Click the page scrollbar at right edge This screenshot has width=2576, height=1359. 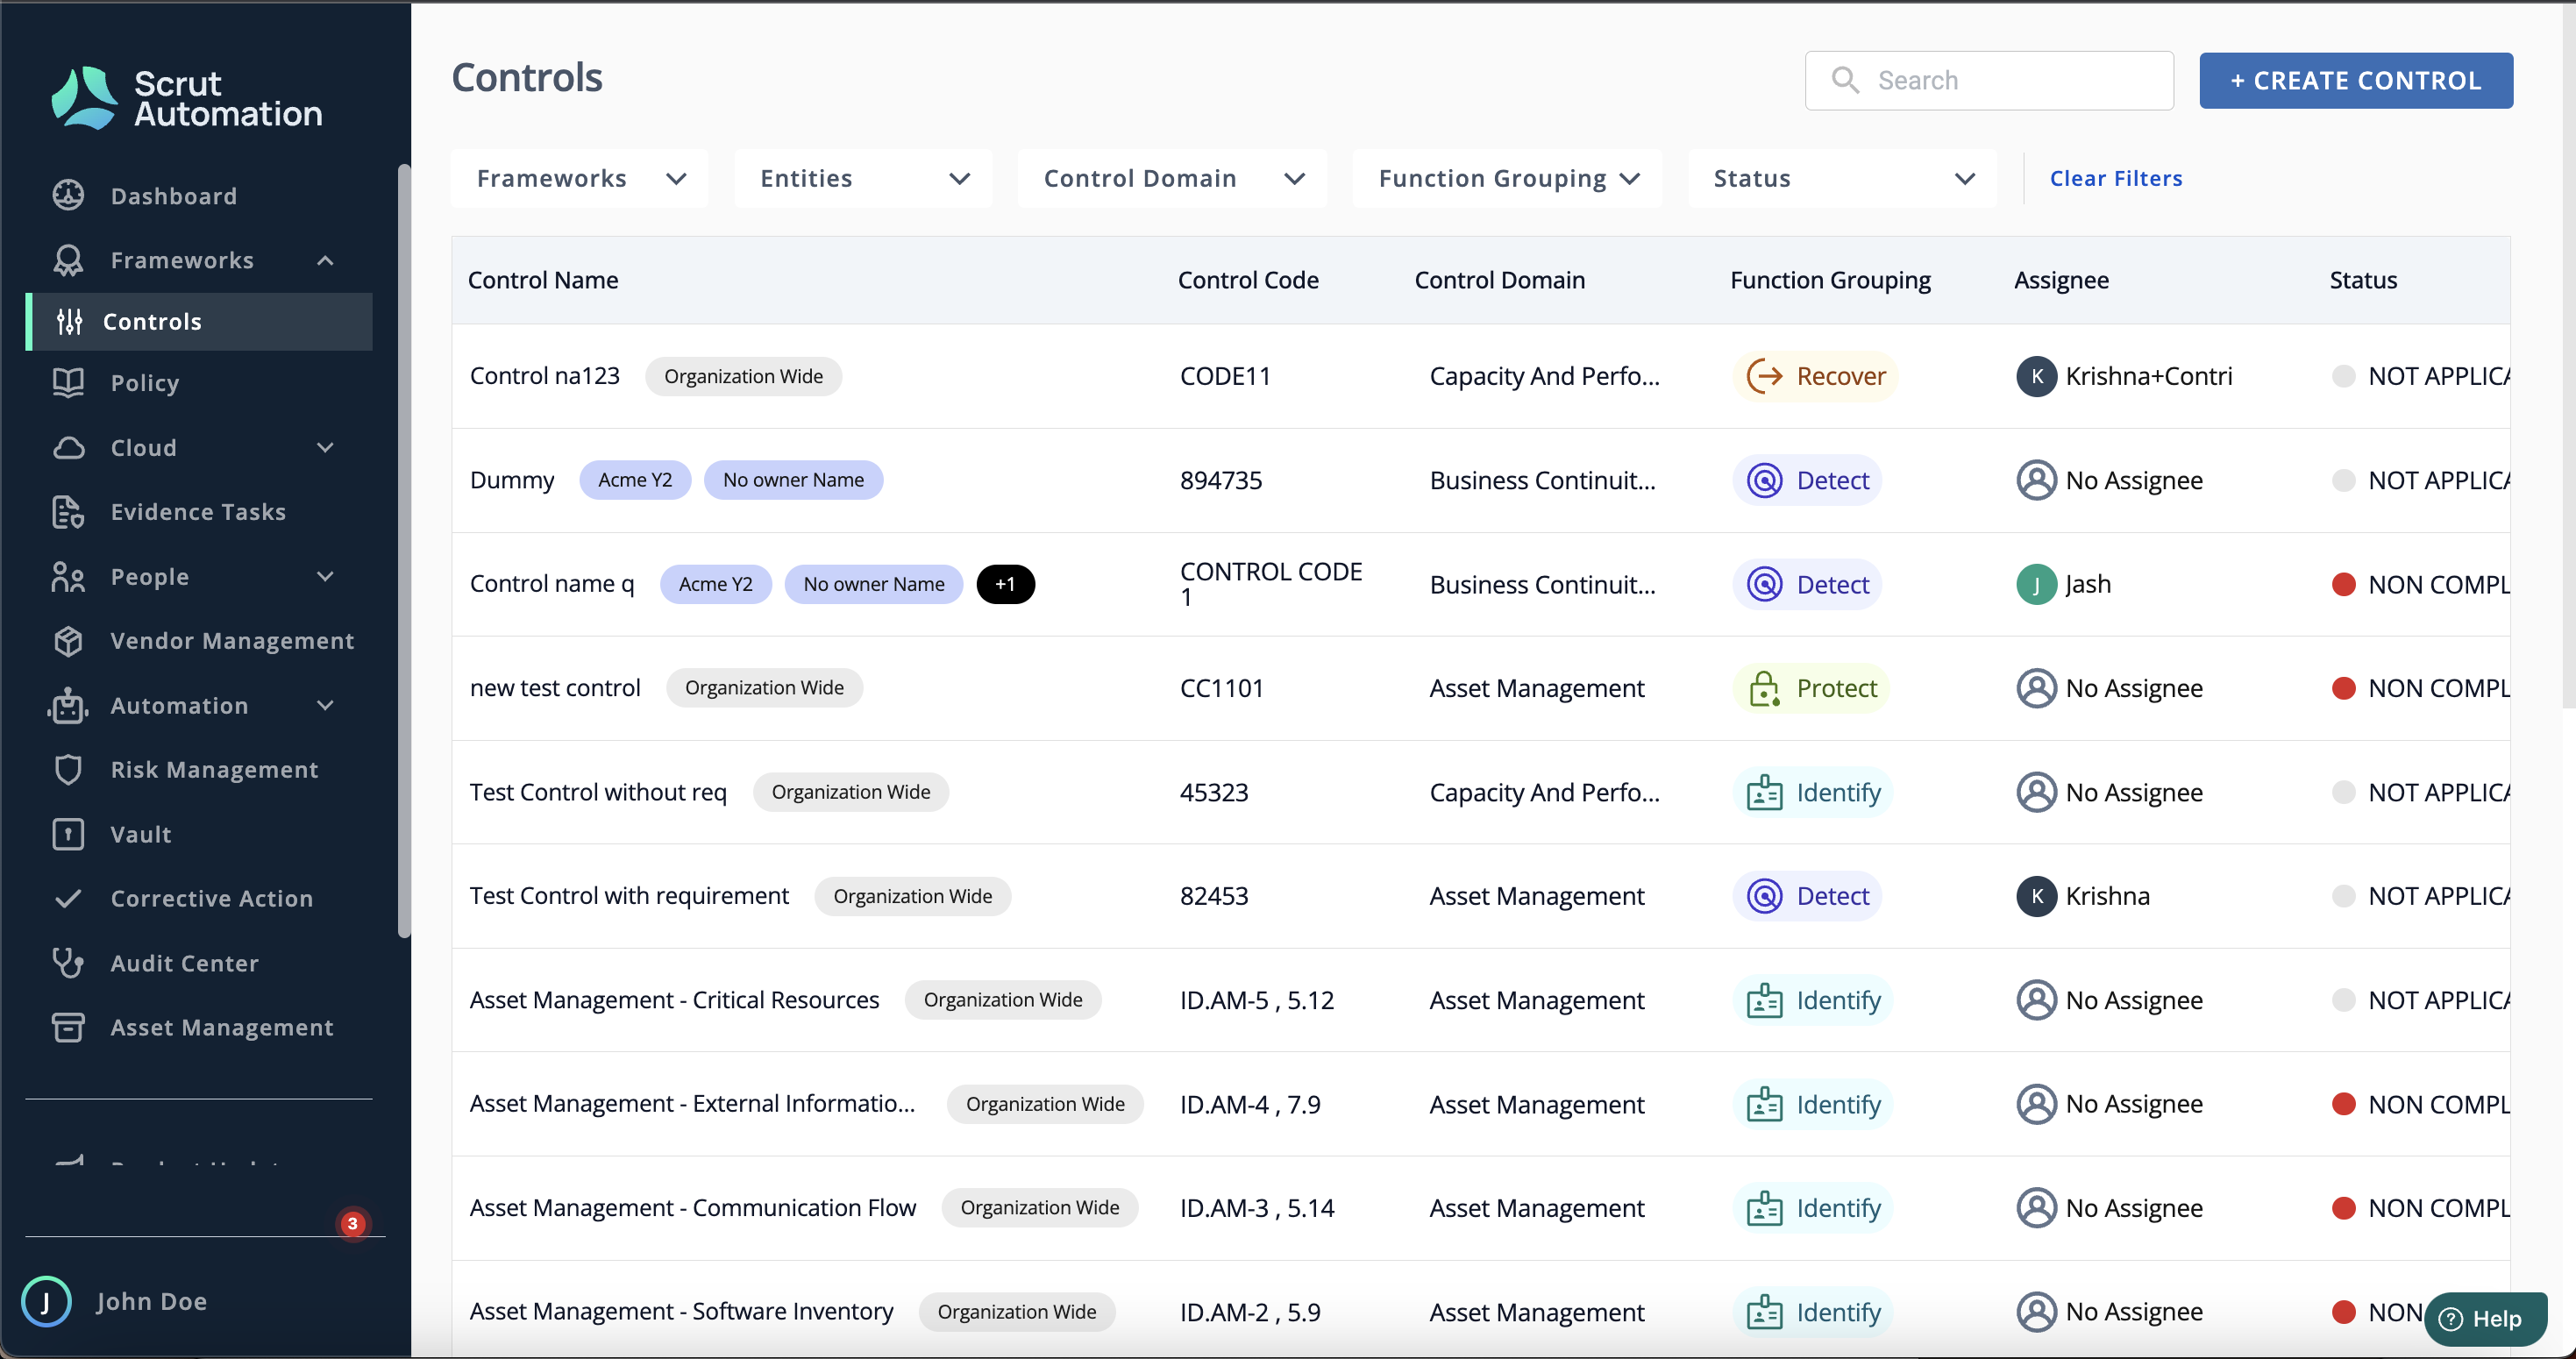[2568, 354]
